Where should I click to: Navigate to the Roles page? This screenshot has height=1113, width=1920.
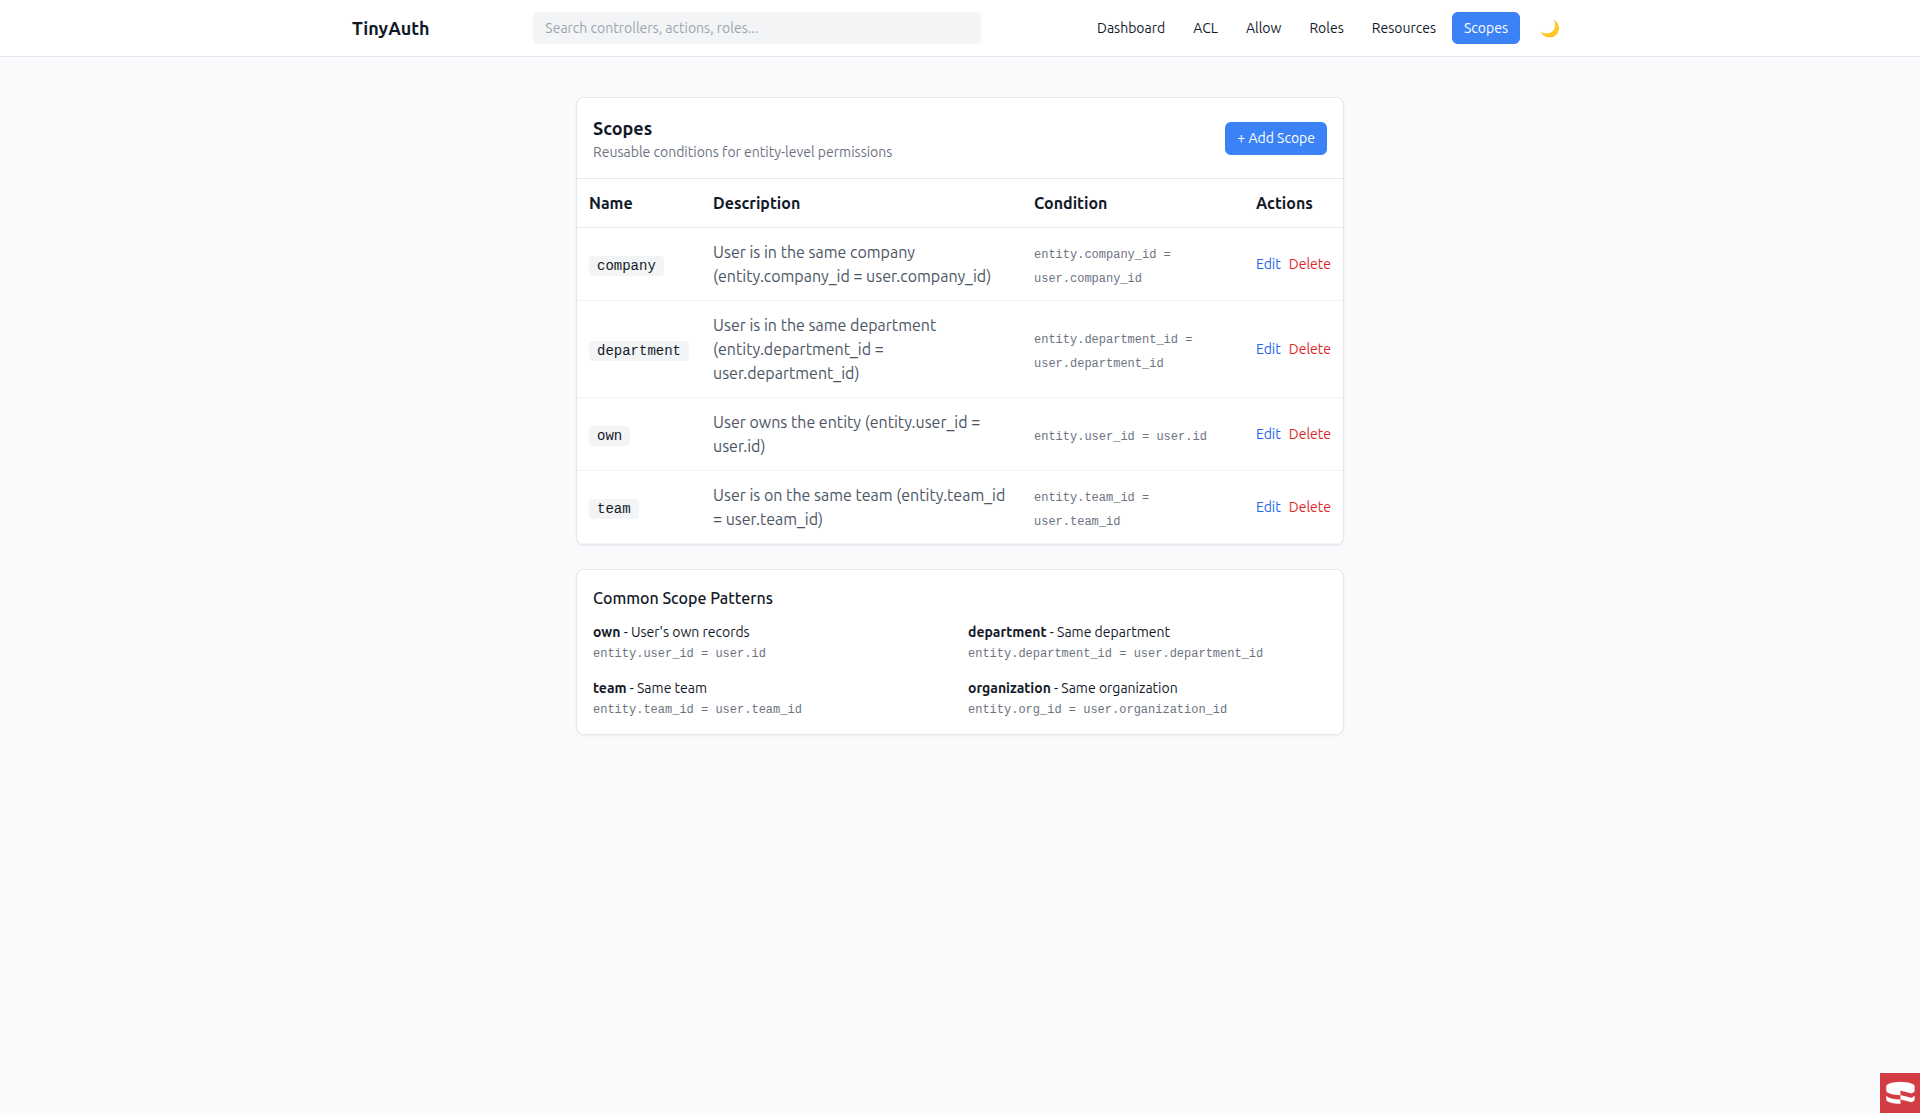point(1326,28)
